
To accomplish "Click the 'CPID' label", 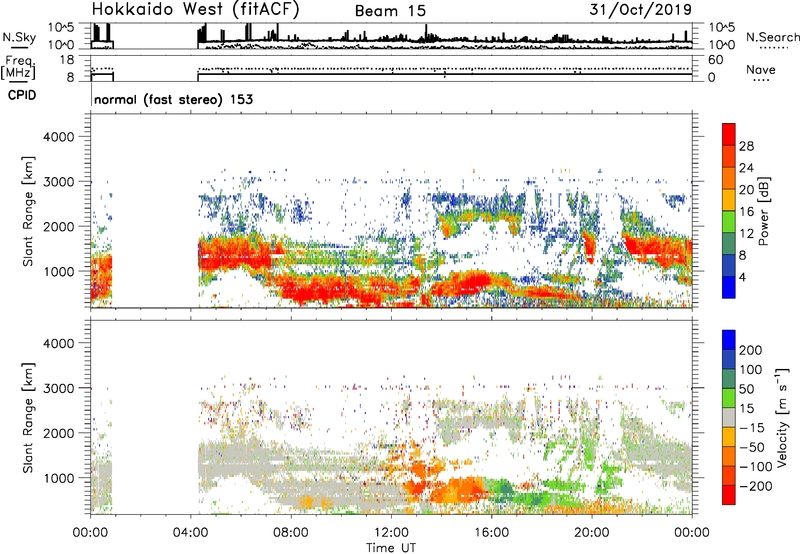I will (21, 95).
